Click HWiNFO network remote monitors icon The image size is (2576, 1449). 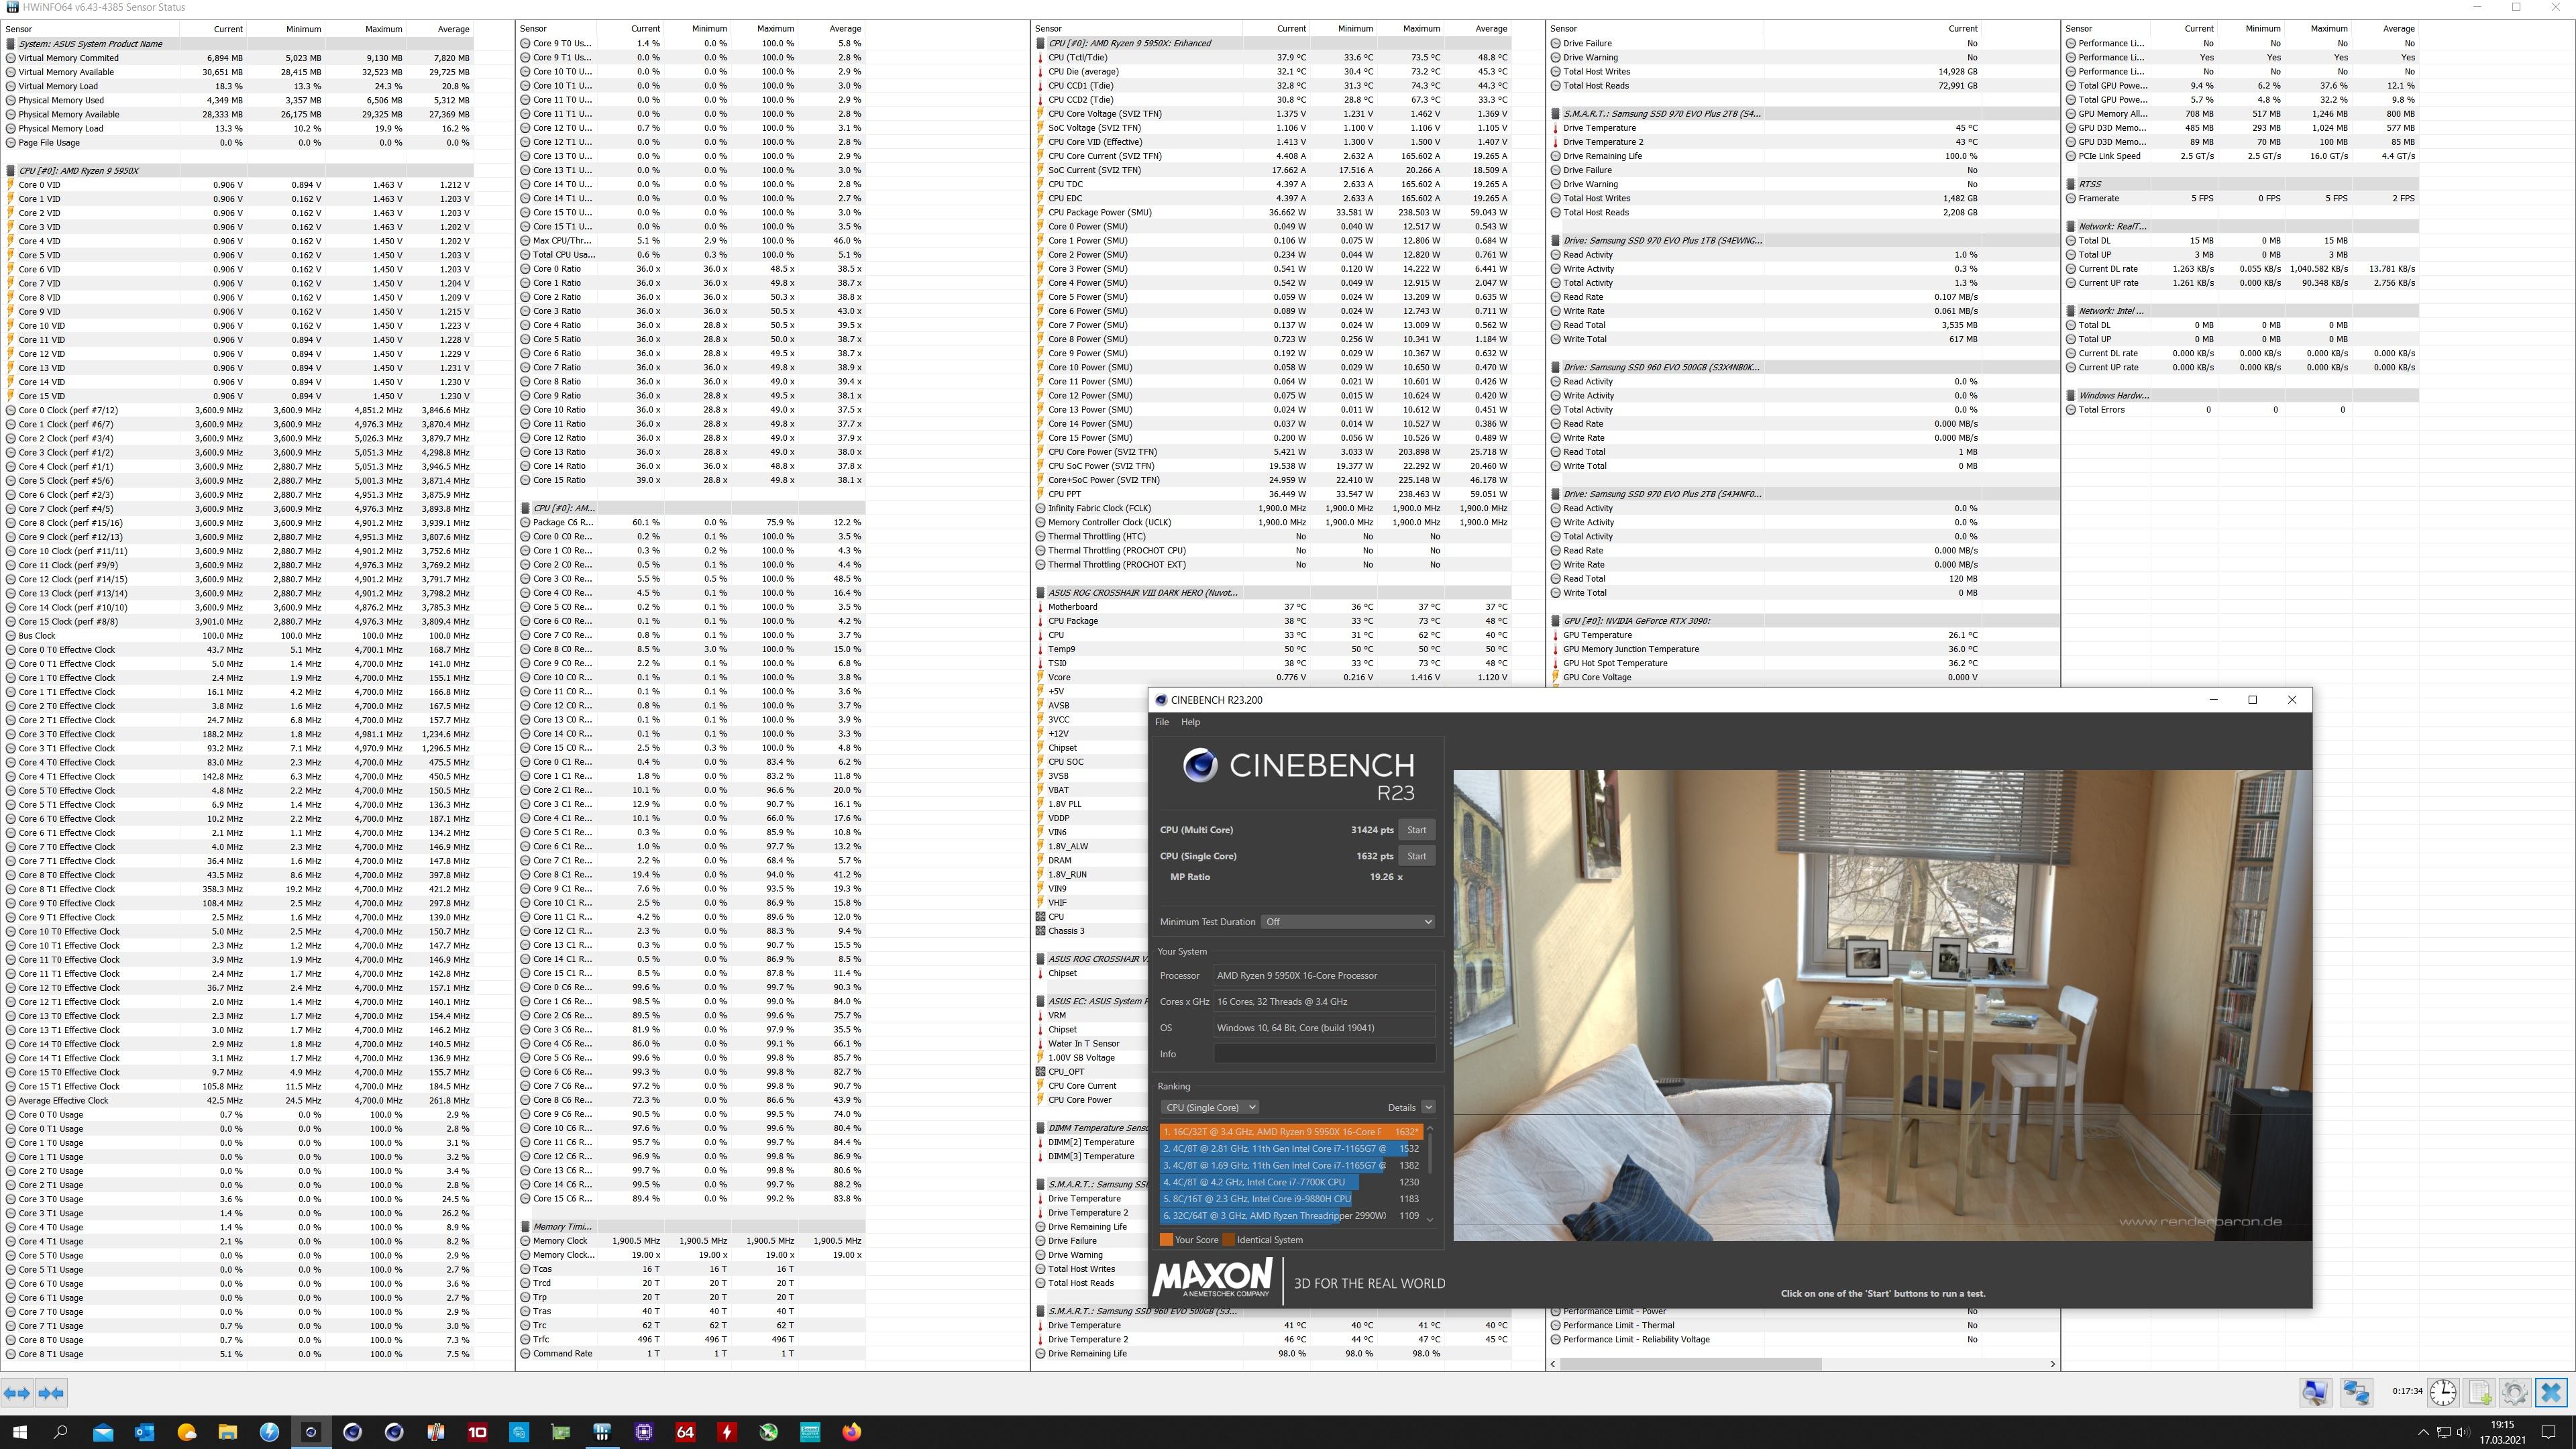[2356, 1392]
